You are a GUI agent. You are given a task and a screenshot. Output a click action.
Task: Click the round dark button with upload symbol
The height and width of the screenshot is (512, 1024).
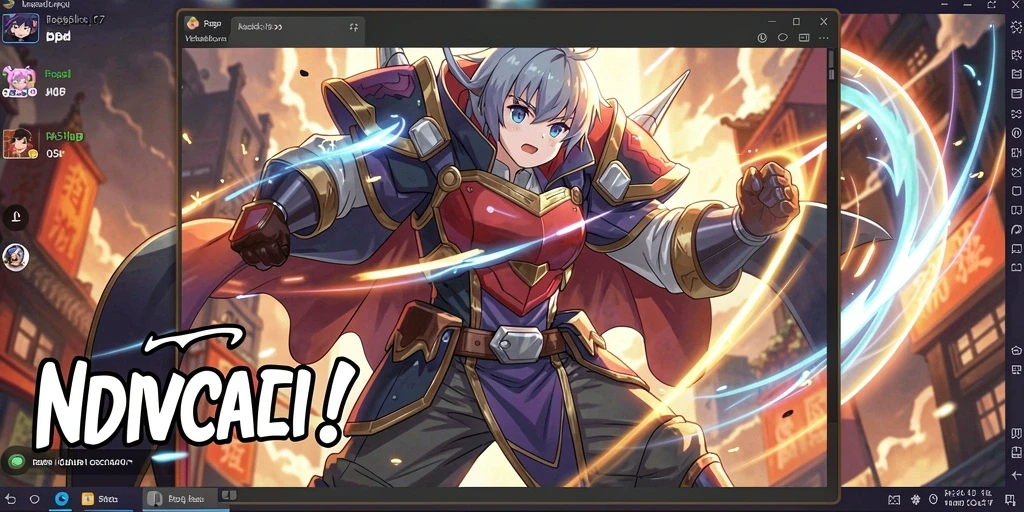(x=15, y=216)
